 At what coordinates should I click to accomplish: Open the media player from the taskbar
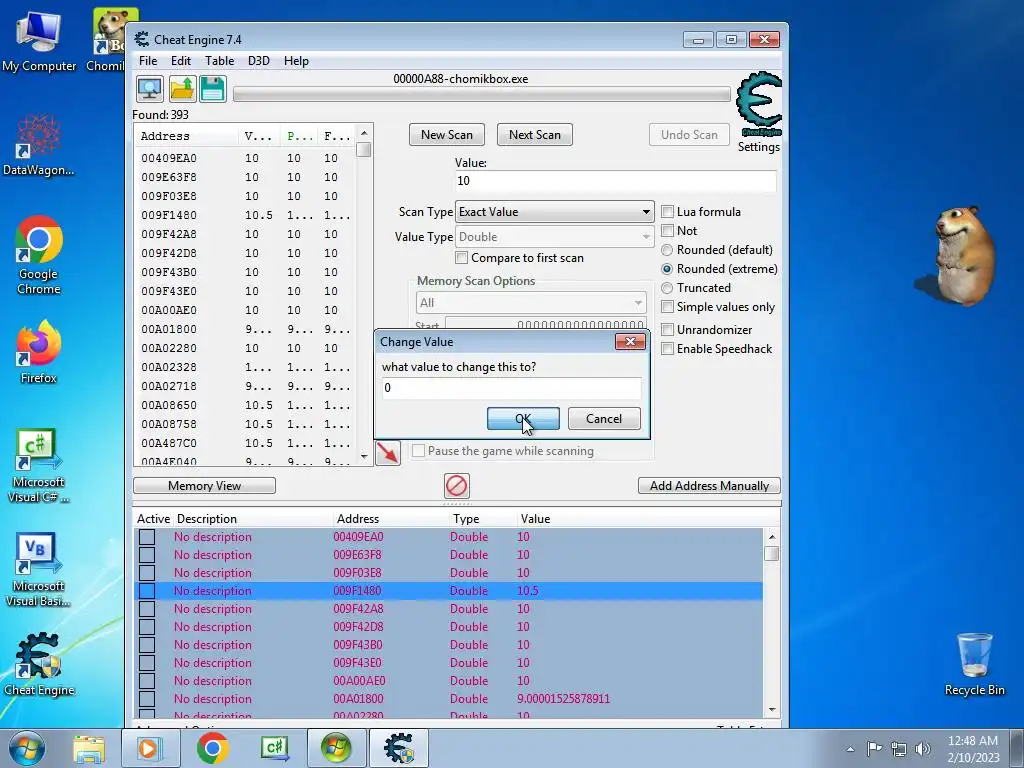tap(149, 748)
